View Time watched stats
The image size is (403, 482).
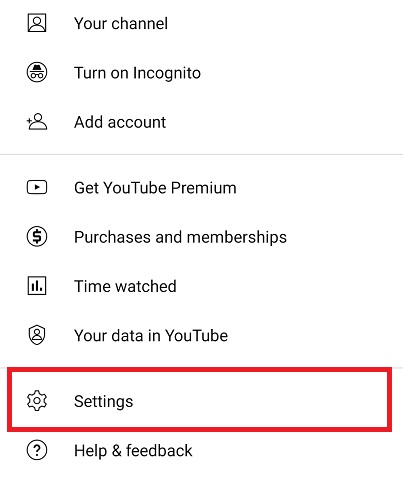tap(201, 286)
